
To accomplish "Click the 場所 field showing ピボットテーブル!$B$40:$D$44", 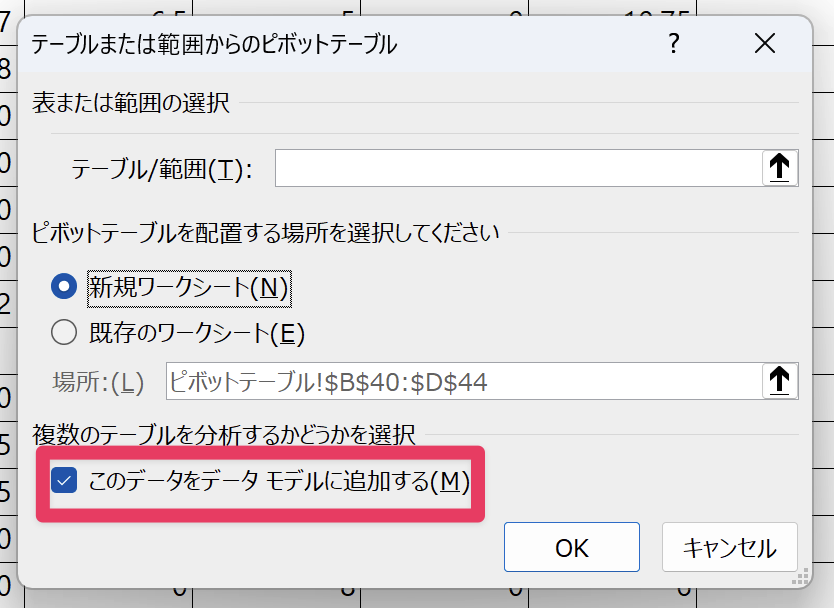I will coord(462,381).
